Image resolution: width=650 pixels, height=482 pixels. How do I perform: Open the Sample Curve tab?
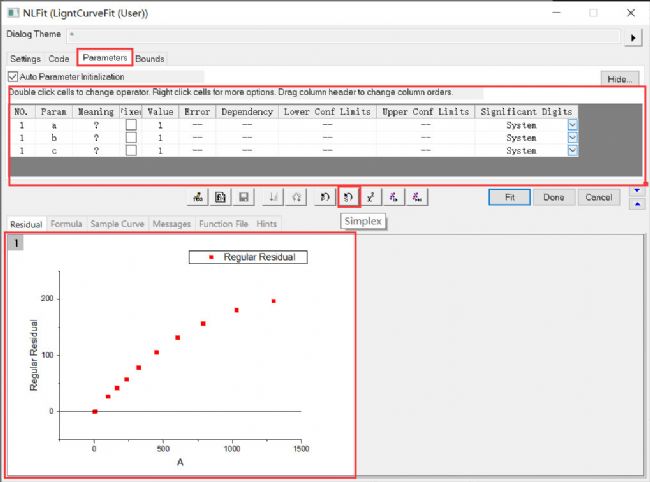click(119, 224)
